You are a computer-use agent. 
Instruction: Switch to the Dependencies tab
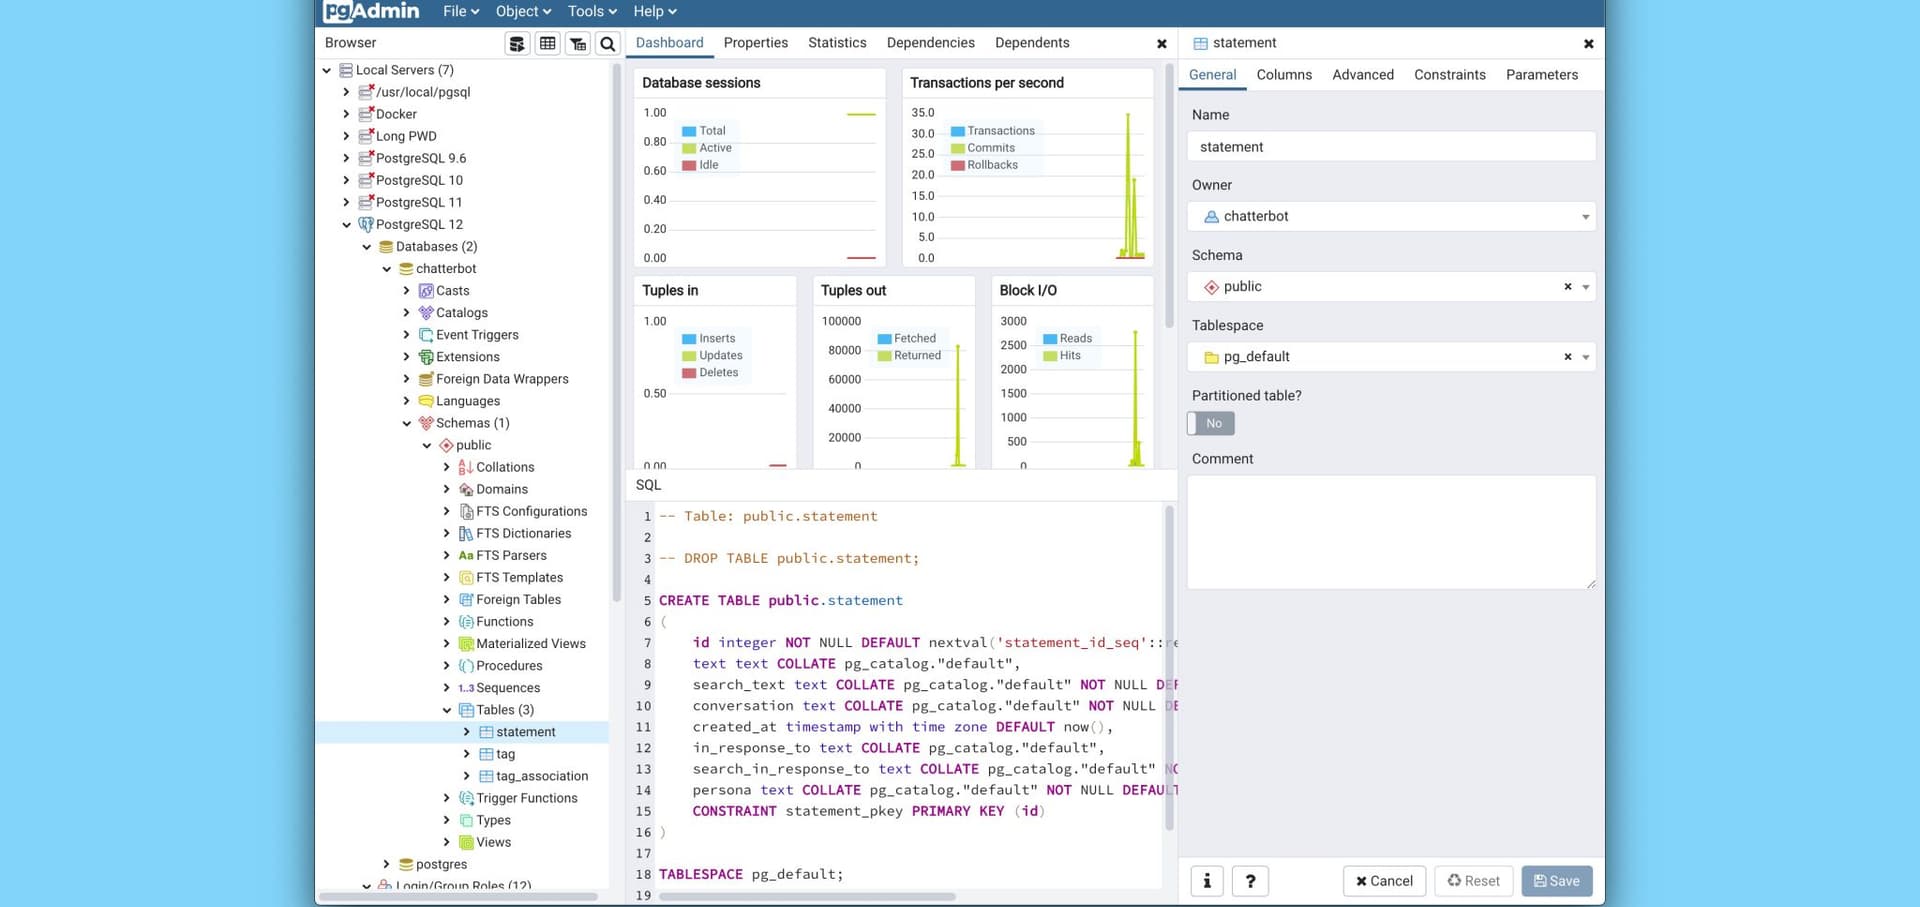tap(930, 43)
